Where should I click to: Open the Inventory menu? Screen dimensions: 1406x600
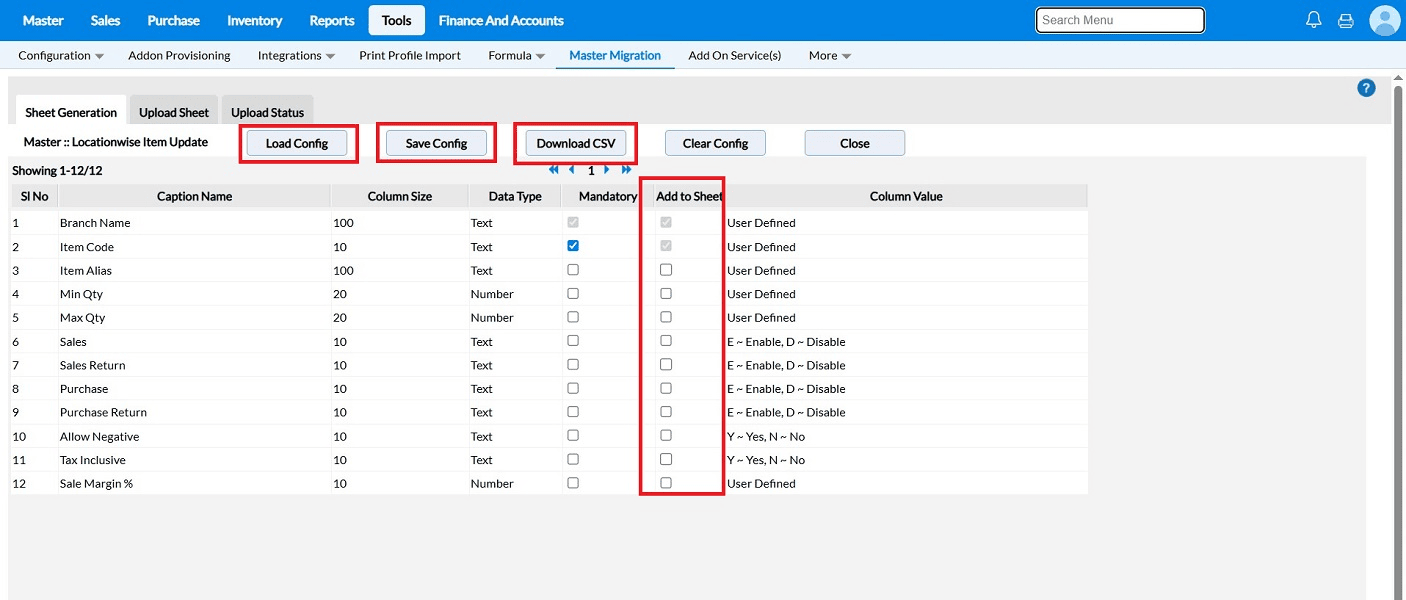(254, 20)
